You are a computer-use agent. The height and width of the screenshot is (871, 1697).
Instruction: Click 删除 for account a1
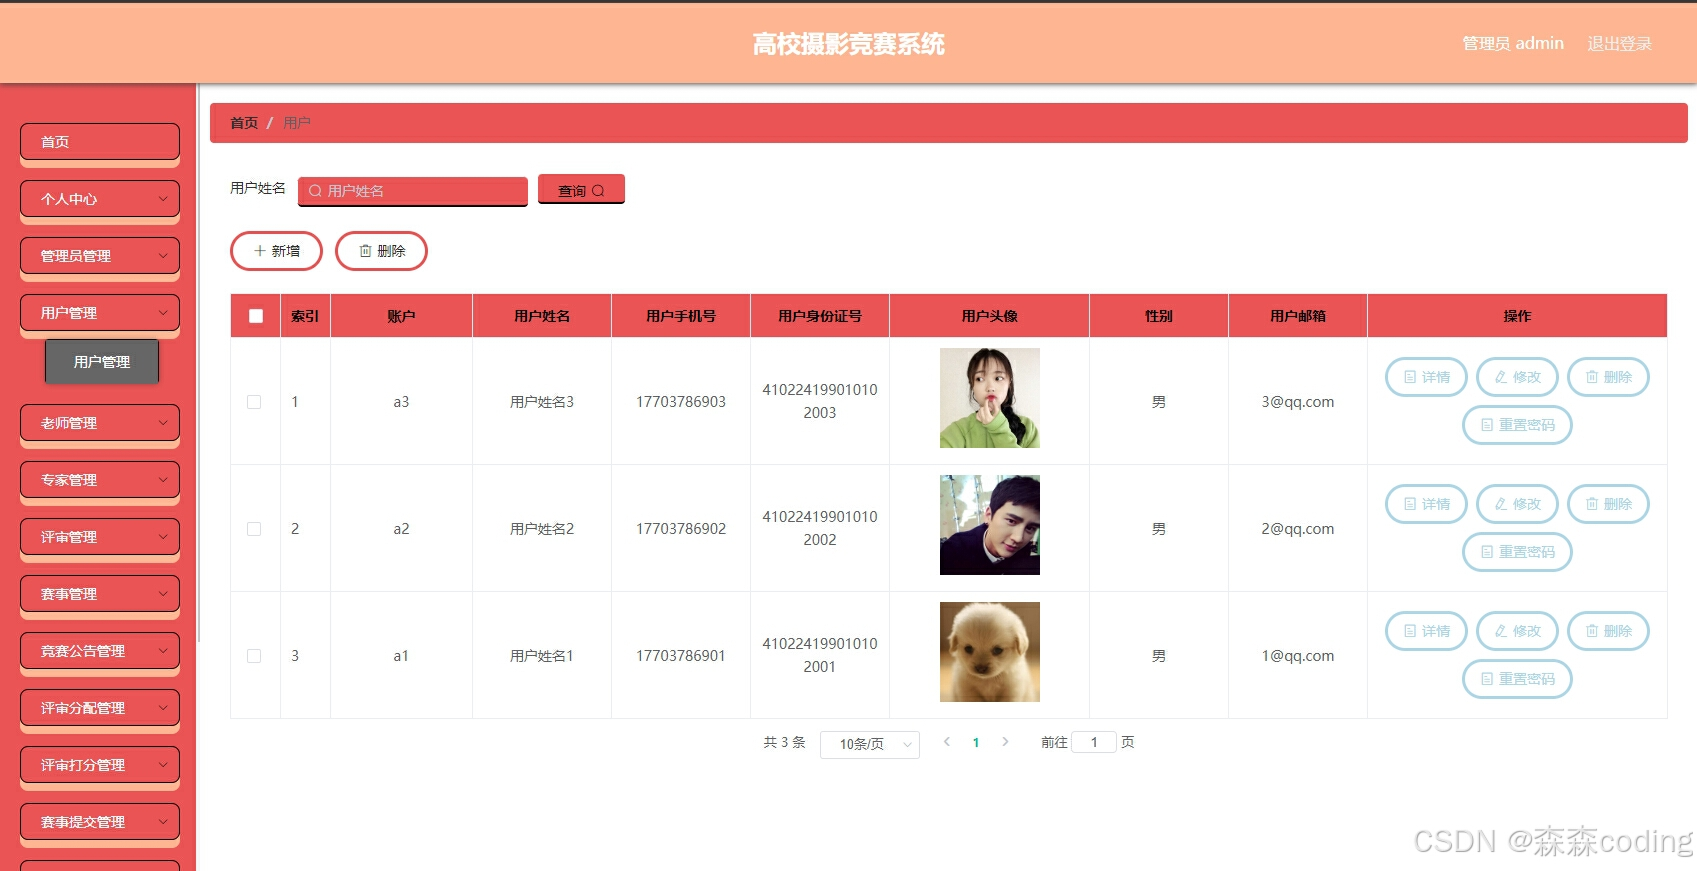(x=1608, y=631)
